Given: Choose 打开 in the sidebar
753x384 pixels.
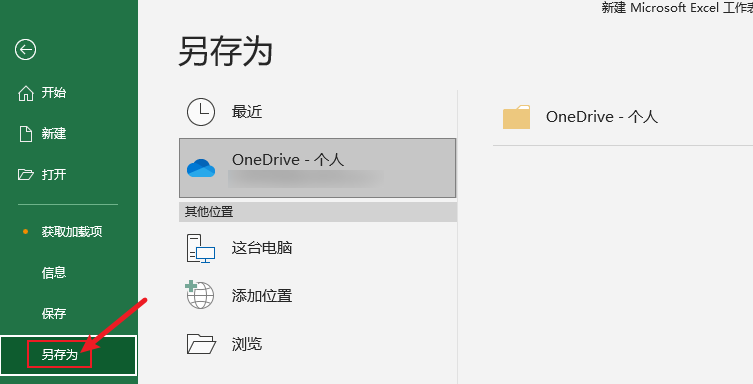Looking at the screenshot, I should click(x=54, y=174).
